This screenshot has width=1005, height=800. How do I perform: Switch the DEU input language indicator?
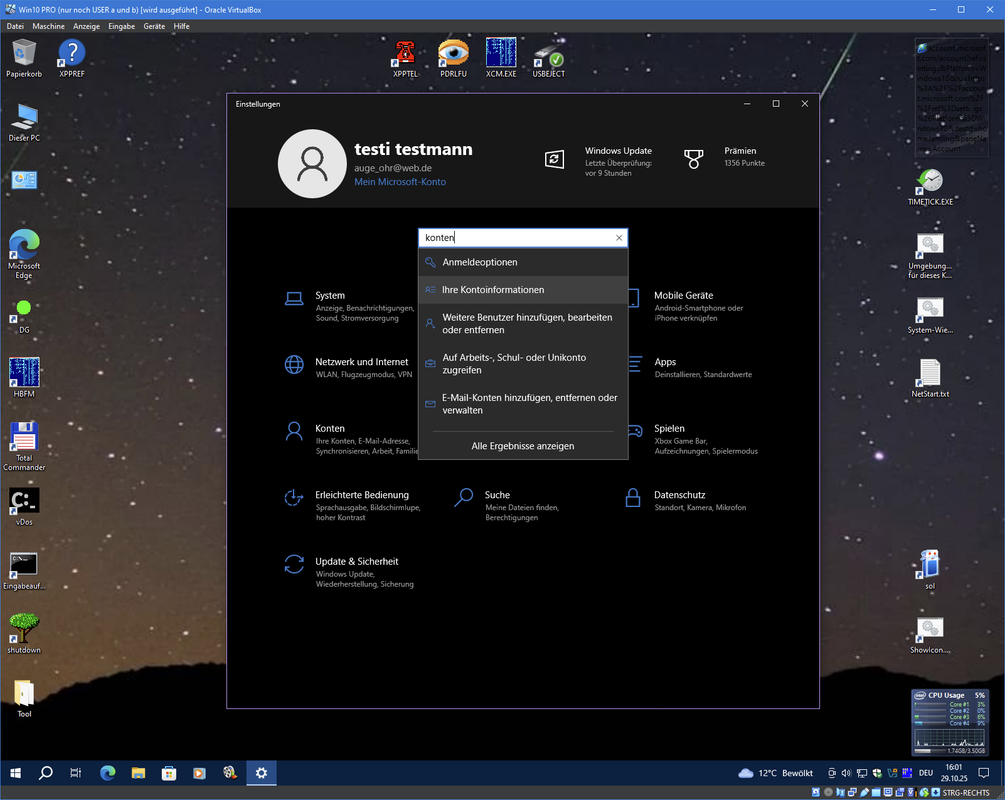click(926, 773)
